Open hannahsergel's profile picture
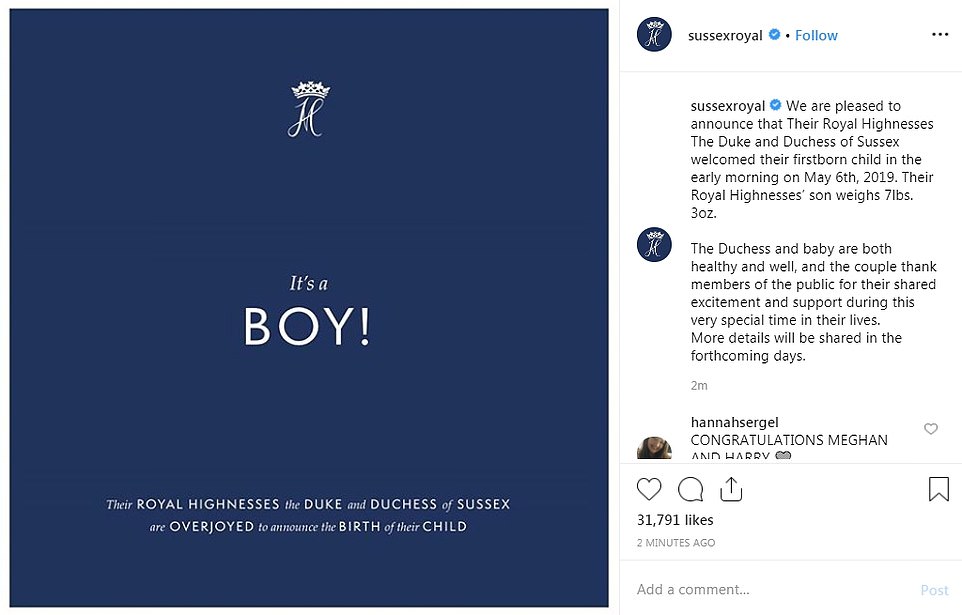962x615 pixels. pyautogui.click(x=654, y=446)
